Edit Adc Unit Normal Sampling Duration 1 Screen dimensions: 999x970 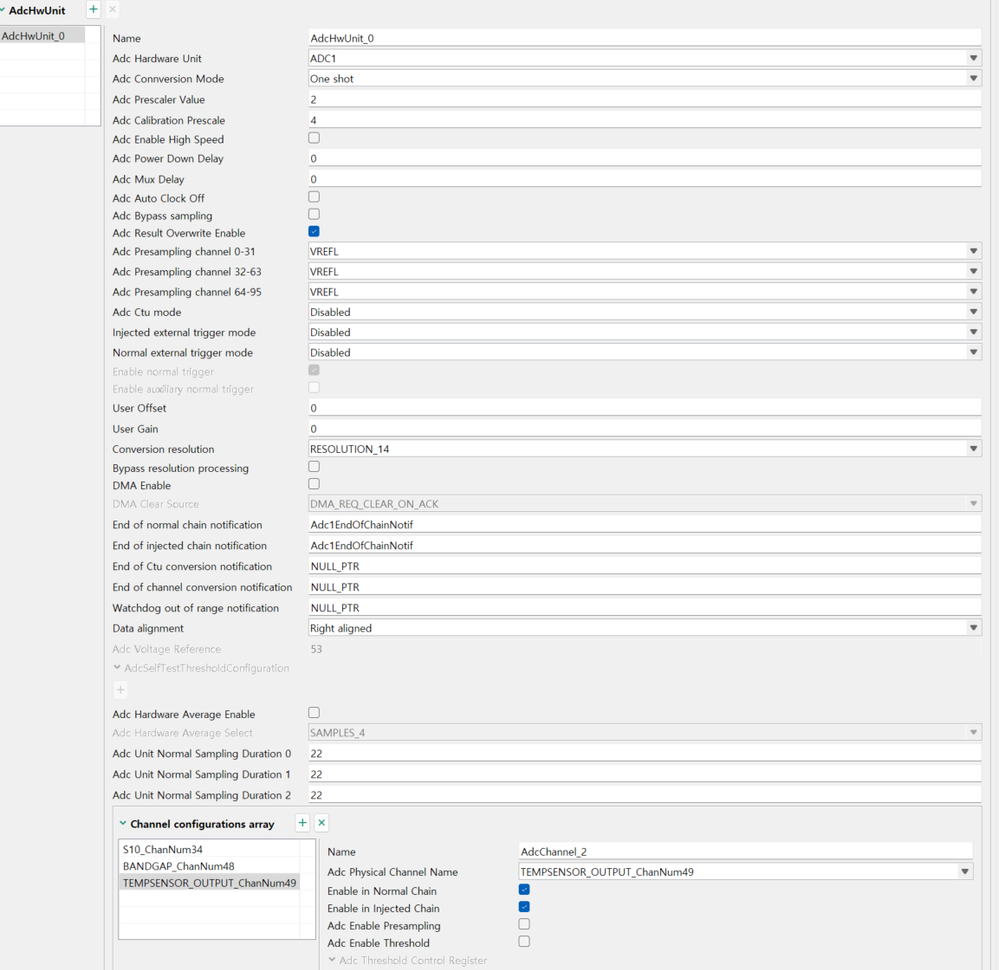(645, 774)
